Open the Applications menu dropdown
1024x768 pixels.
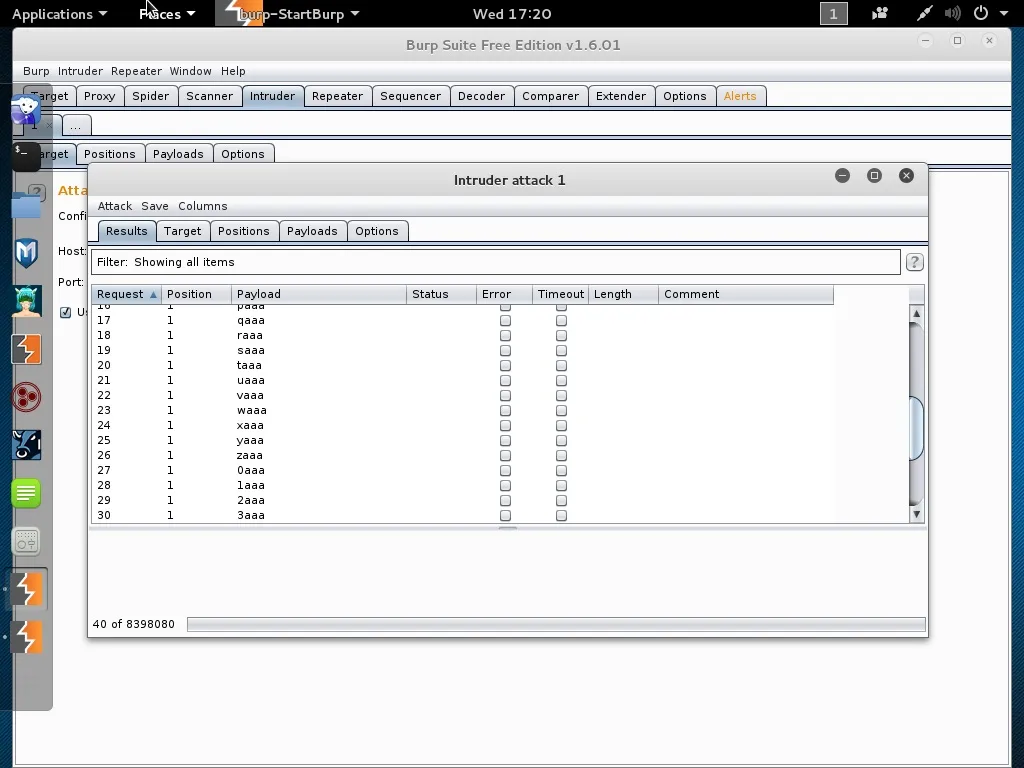[59, 14]
